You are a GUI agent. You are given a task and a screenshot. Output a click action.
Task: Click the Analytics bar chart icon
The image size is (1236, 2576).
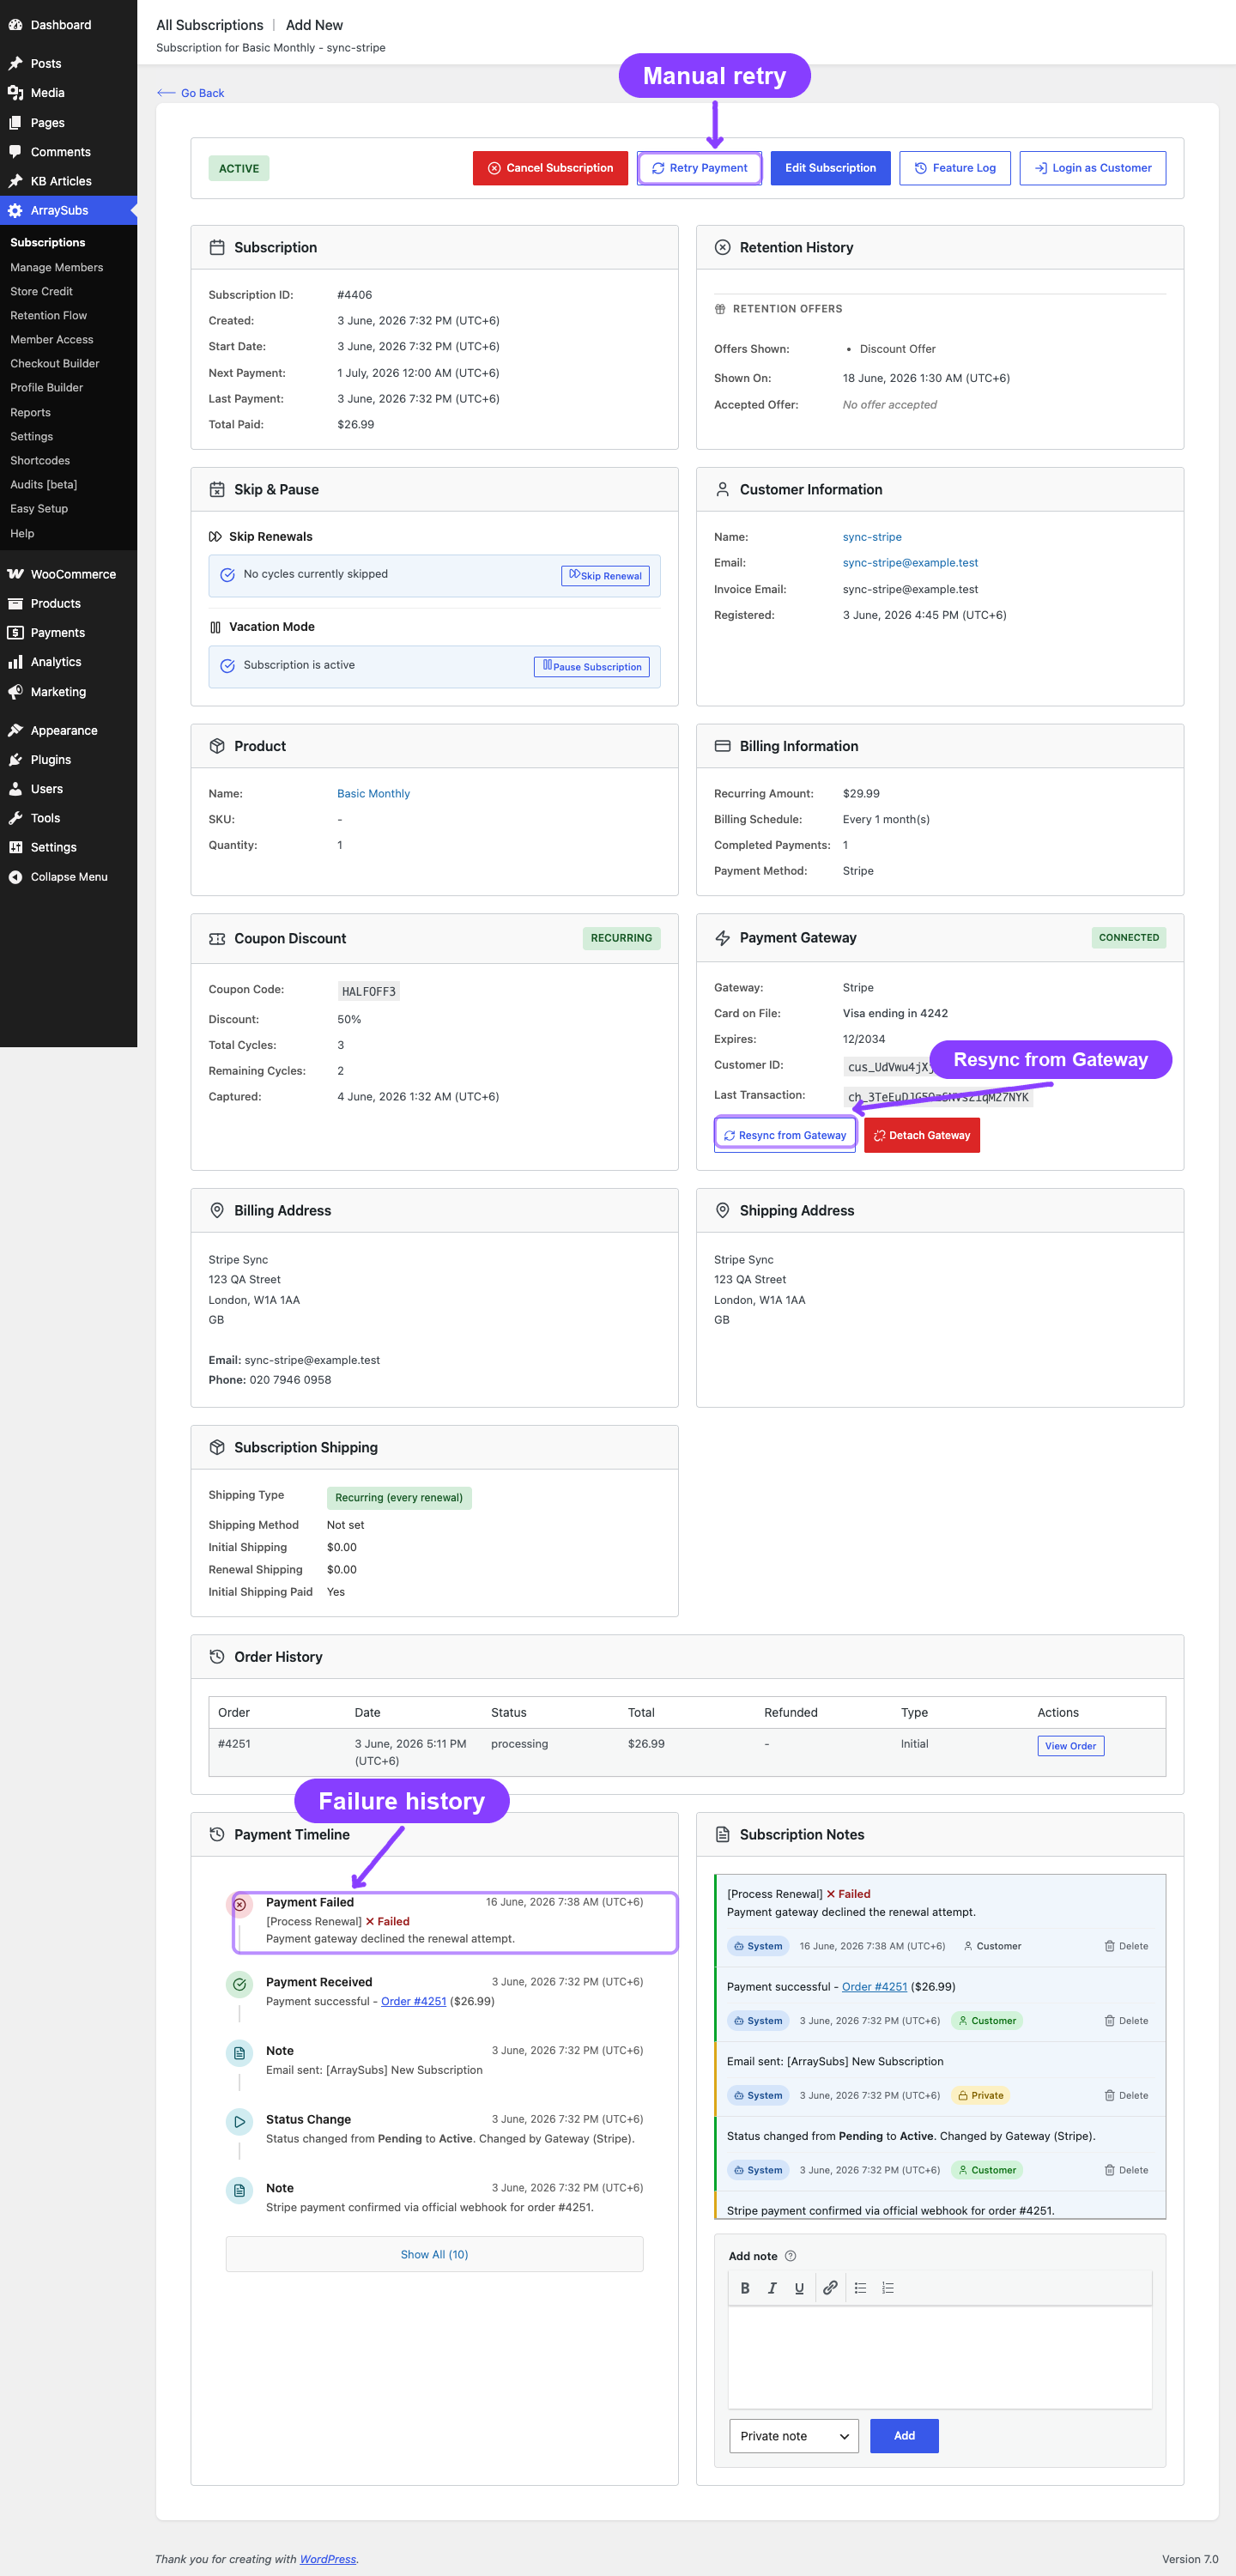point(15,662)
